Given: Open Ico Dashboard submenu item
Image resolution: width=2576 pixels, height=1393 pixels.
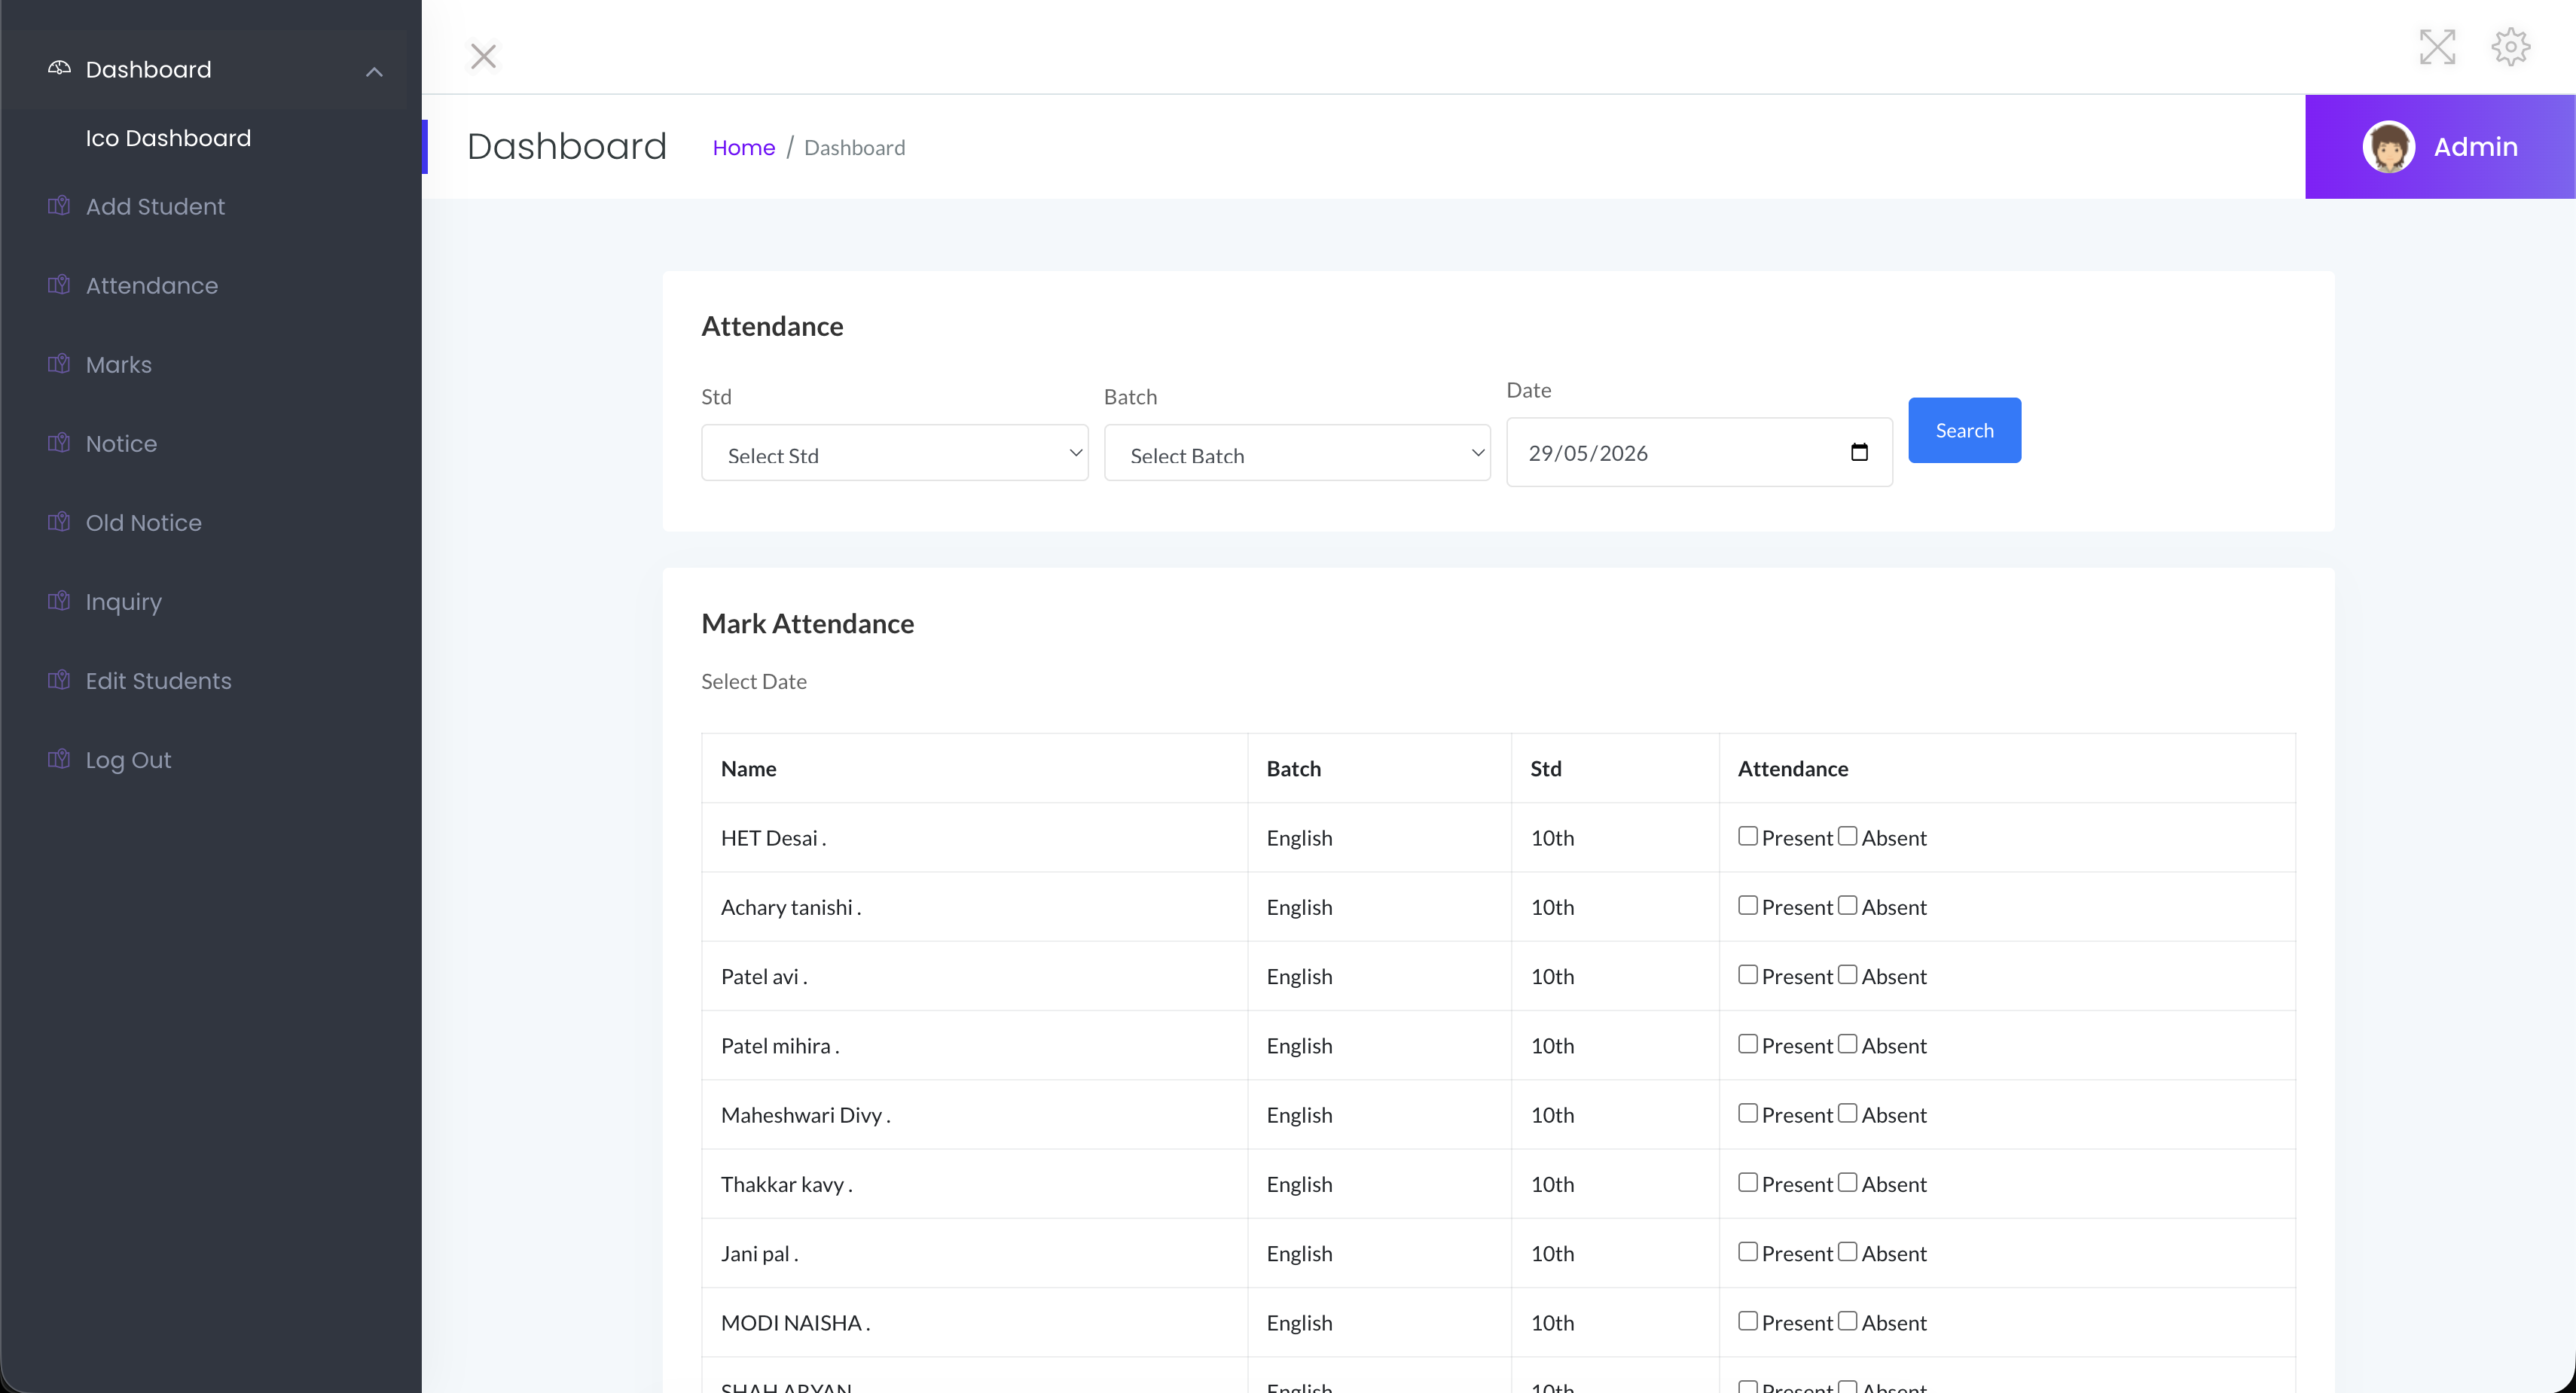Looking at the screenshot, I should pyautogui.click(x=168, y=138).
